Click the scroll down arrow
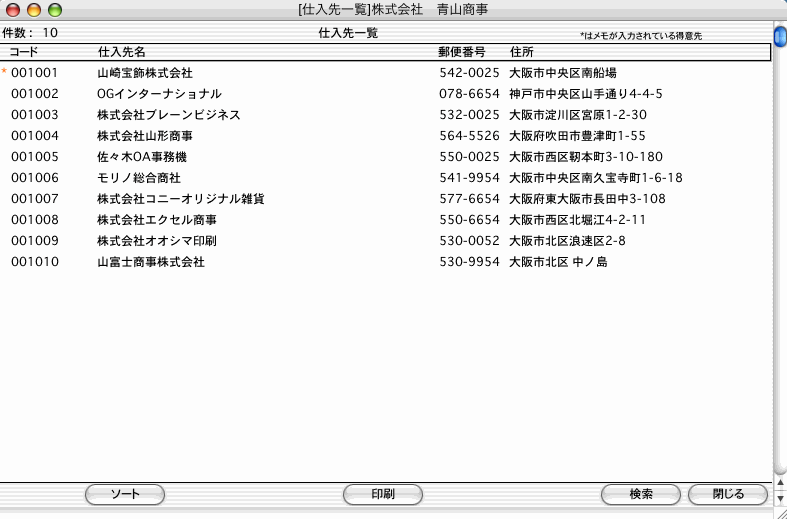This screenshot has width=787, height=519. pos(780,497)
